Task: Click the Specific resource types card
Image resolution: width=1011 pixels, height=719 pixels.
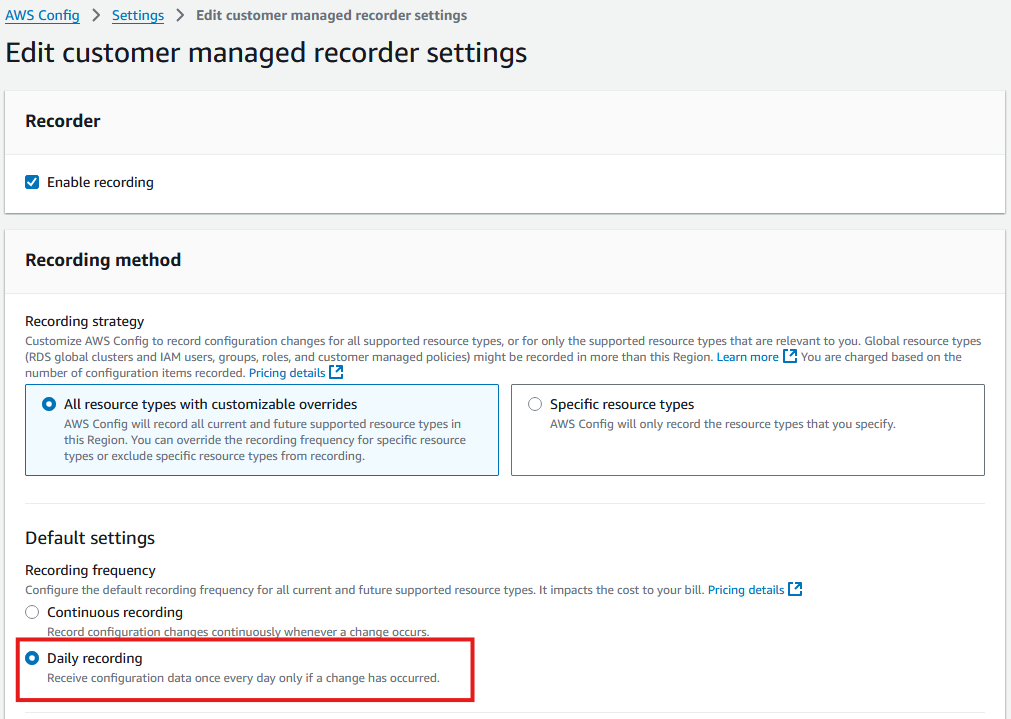Action: (748, 430)
